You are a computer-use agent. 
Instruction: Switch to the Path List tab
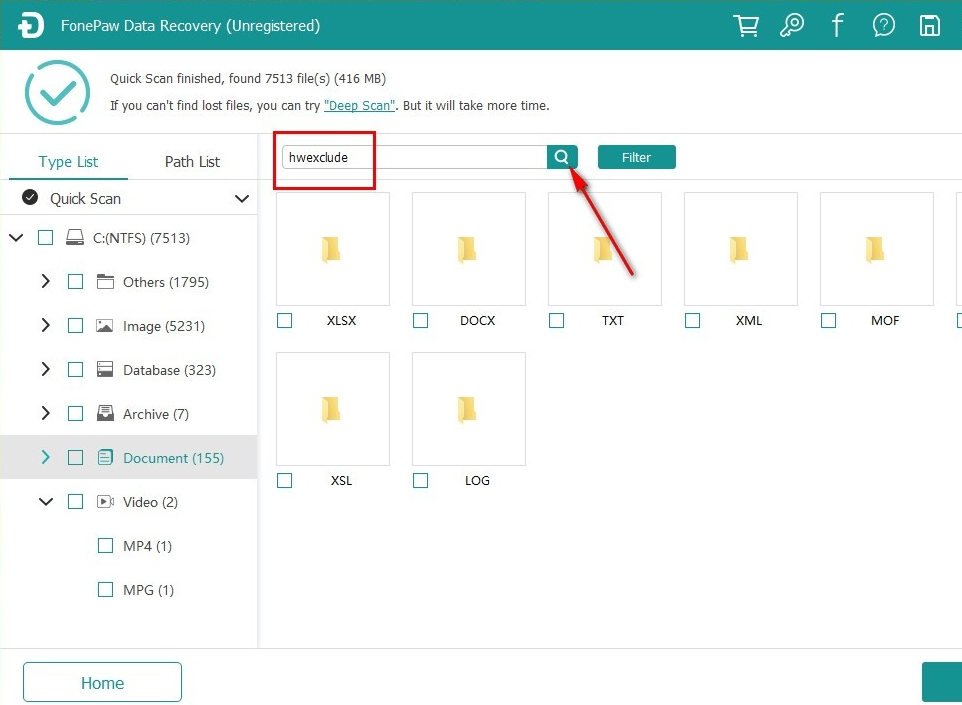point(192,161)
